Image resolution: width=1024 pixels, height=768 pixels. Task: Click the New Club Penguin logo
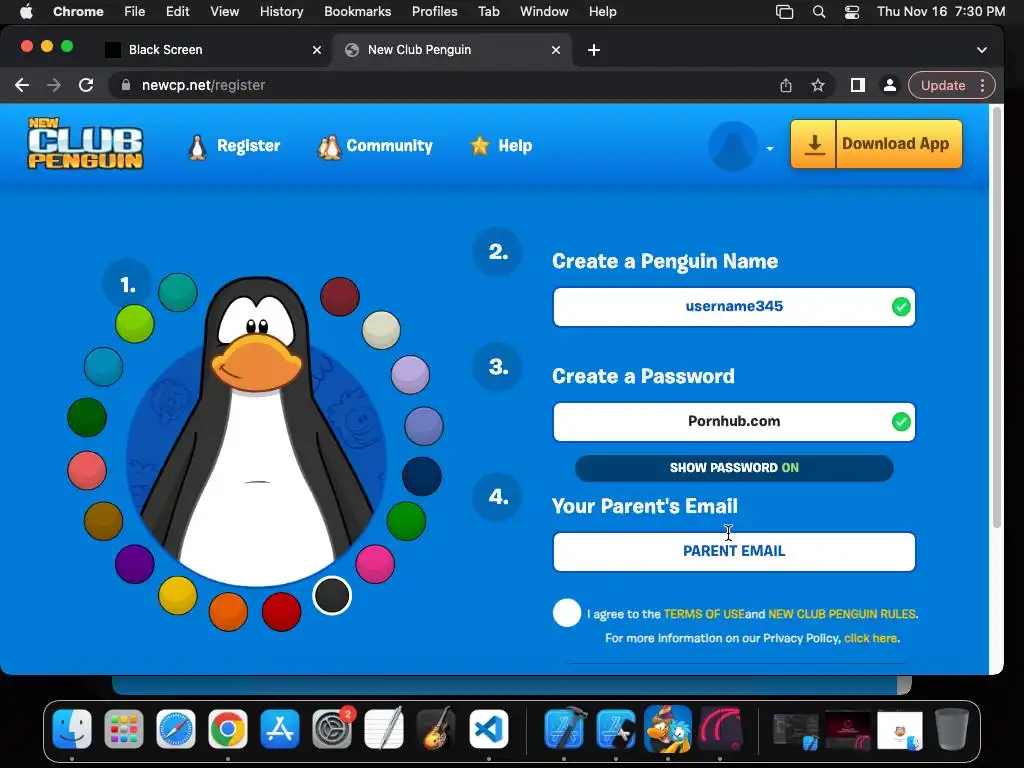(x=86, y=144)
